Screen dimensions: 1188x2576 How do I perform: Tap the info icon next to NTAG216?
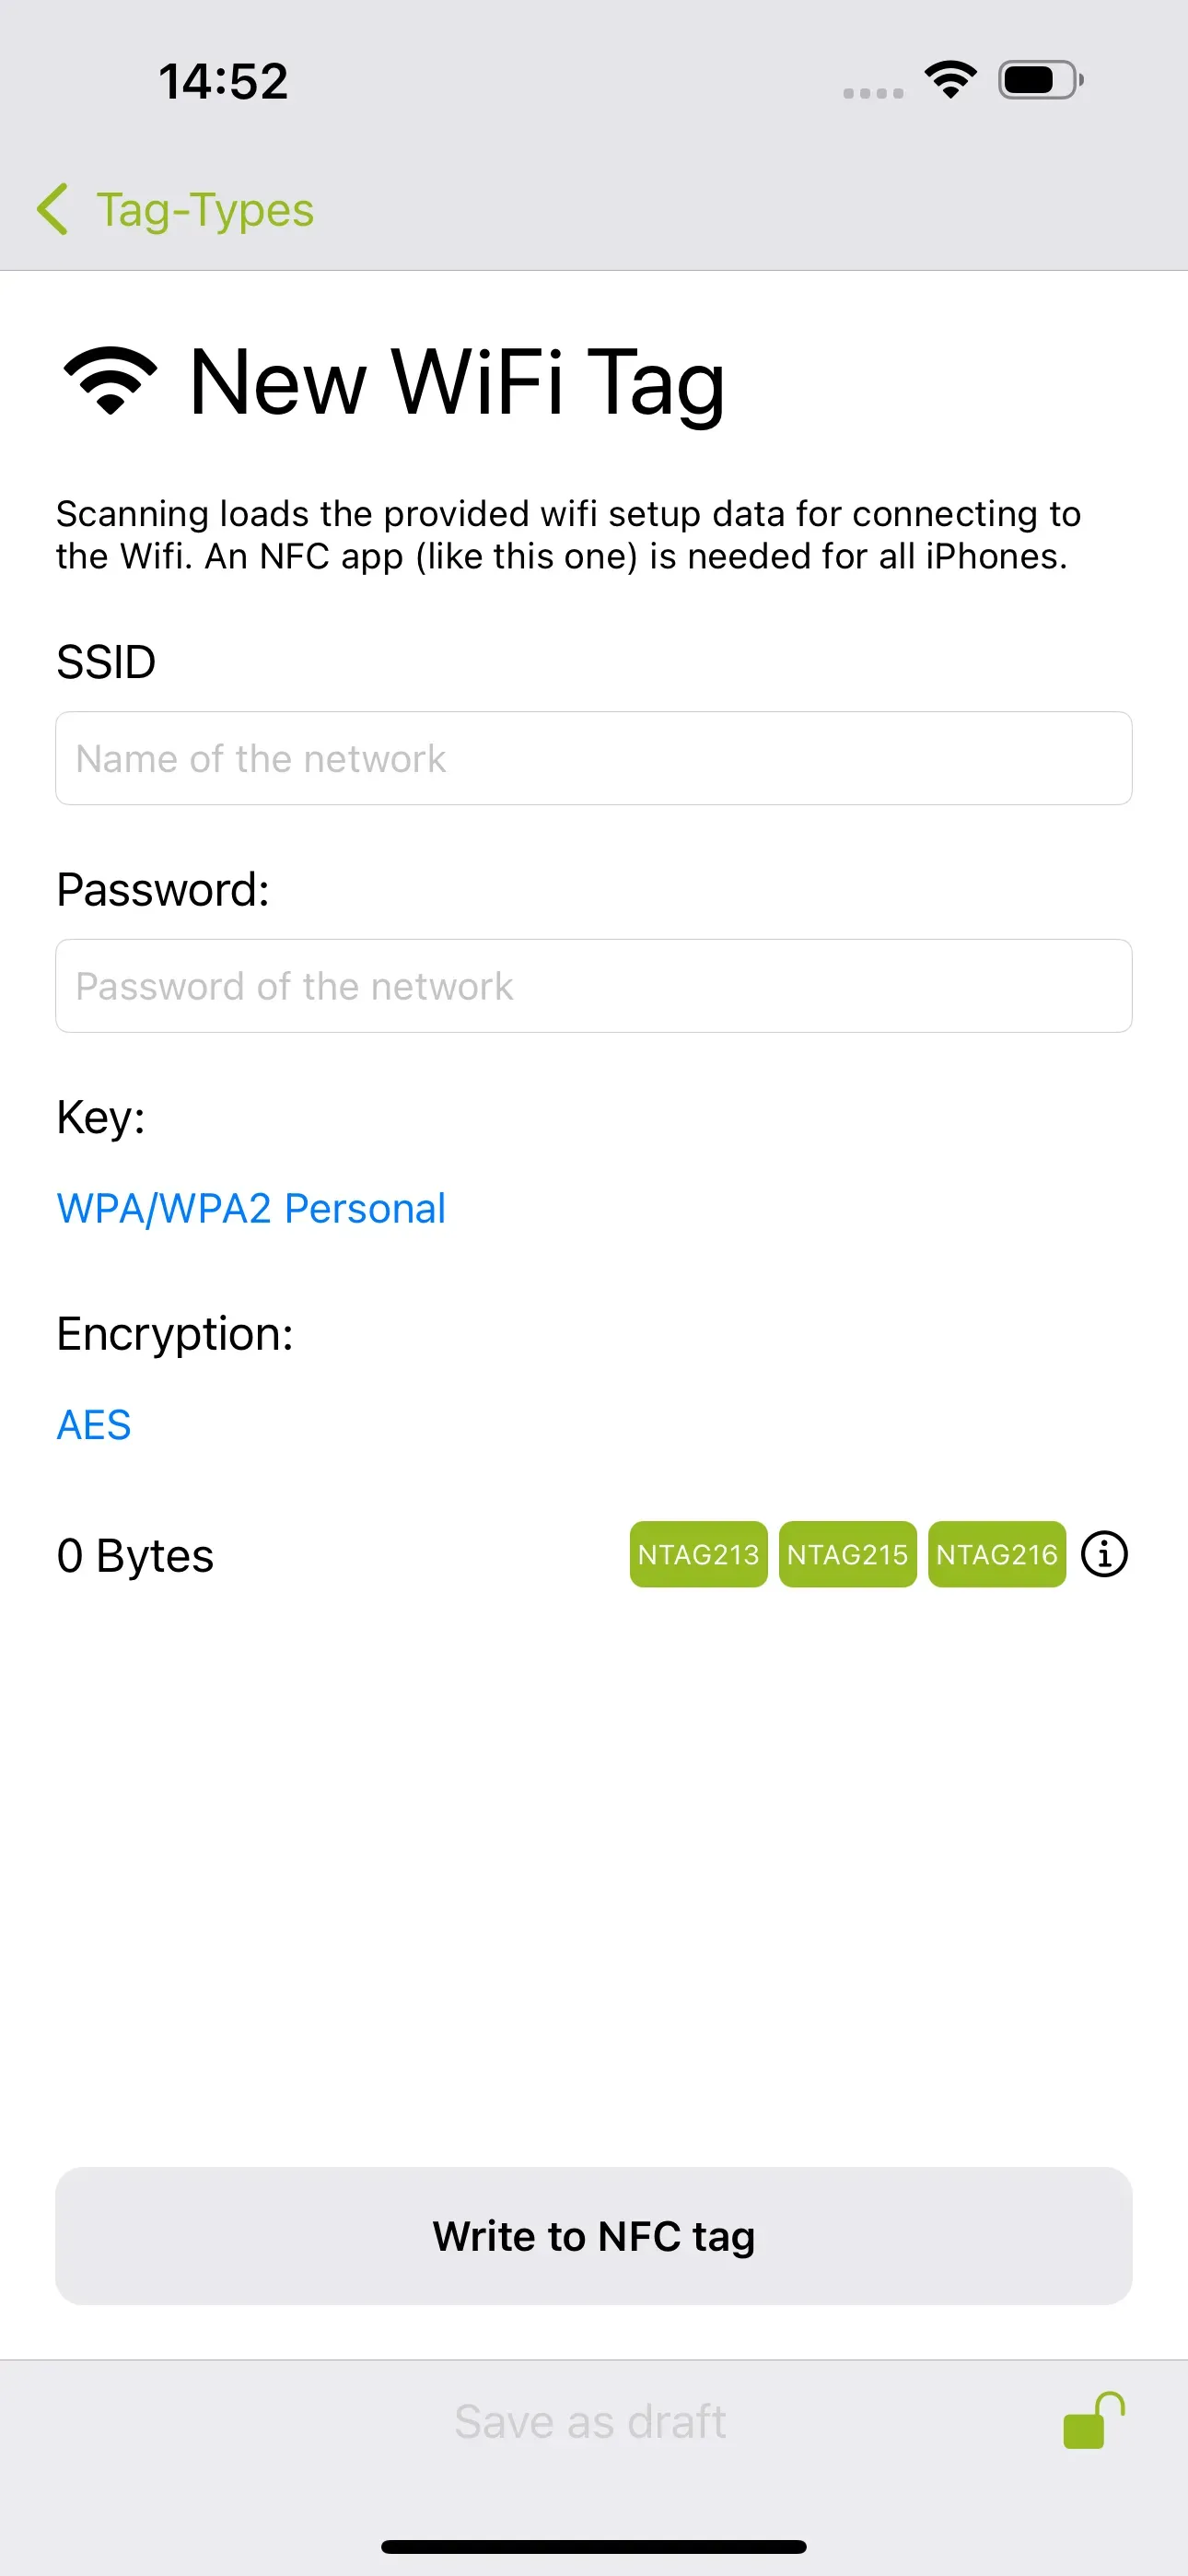click(1104, 1553)
